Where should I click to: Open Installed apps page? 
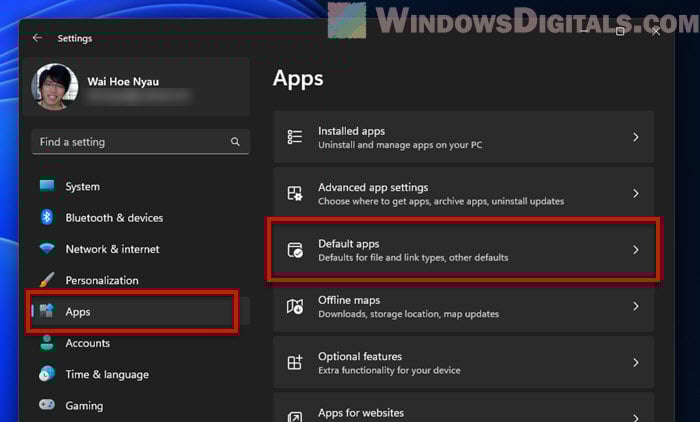(x=464, y=137)
